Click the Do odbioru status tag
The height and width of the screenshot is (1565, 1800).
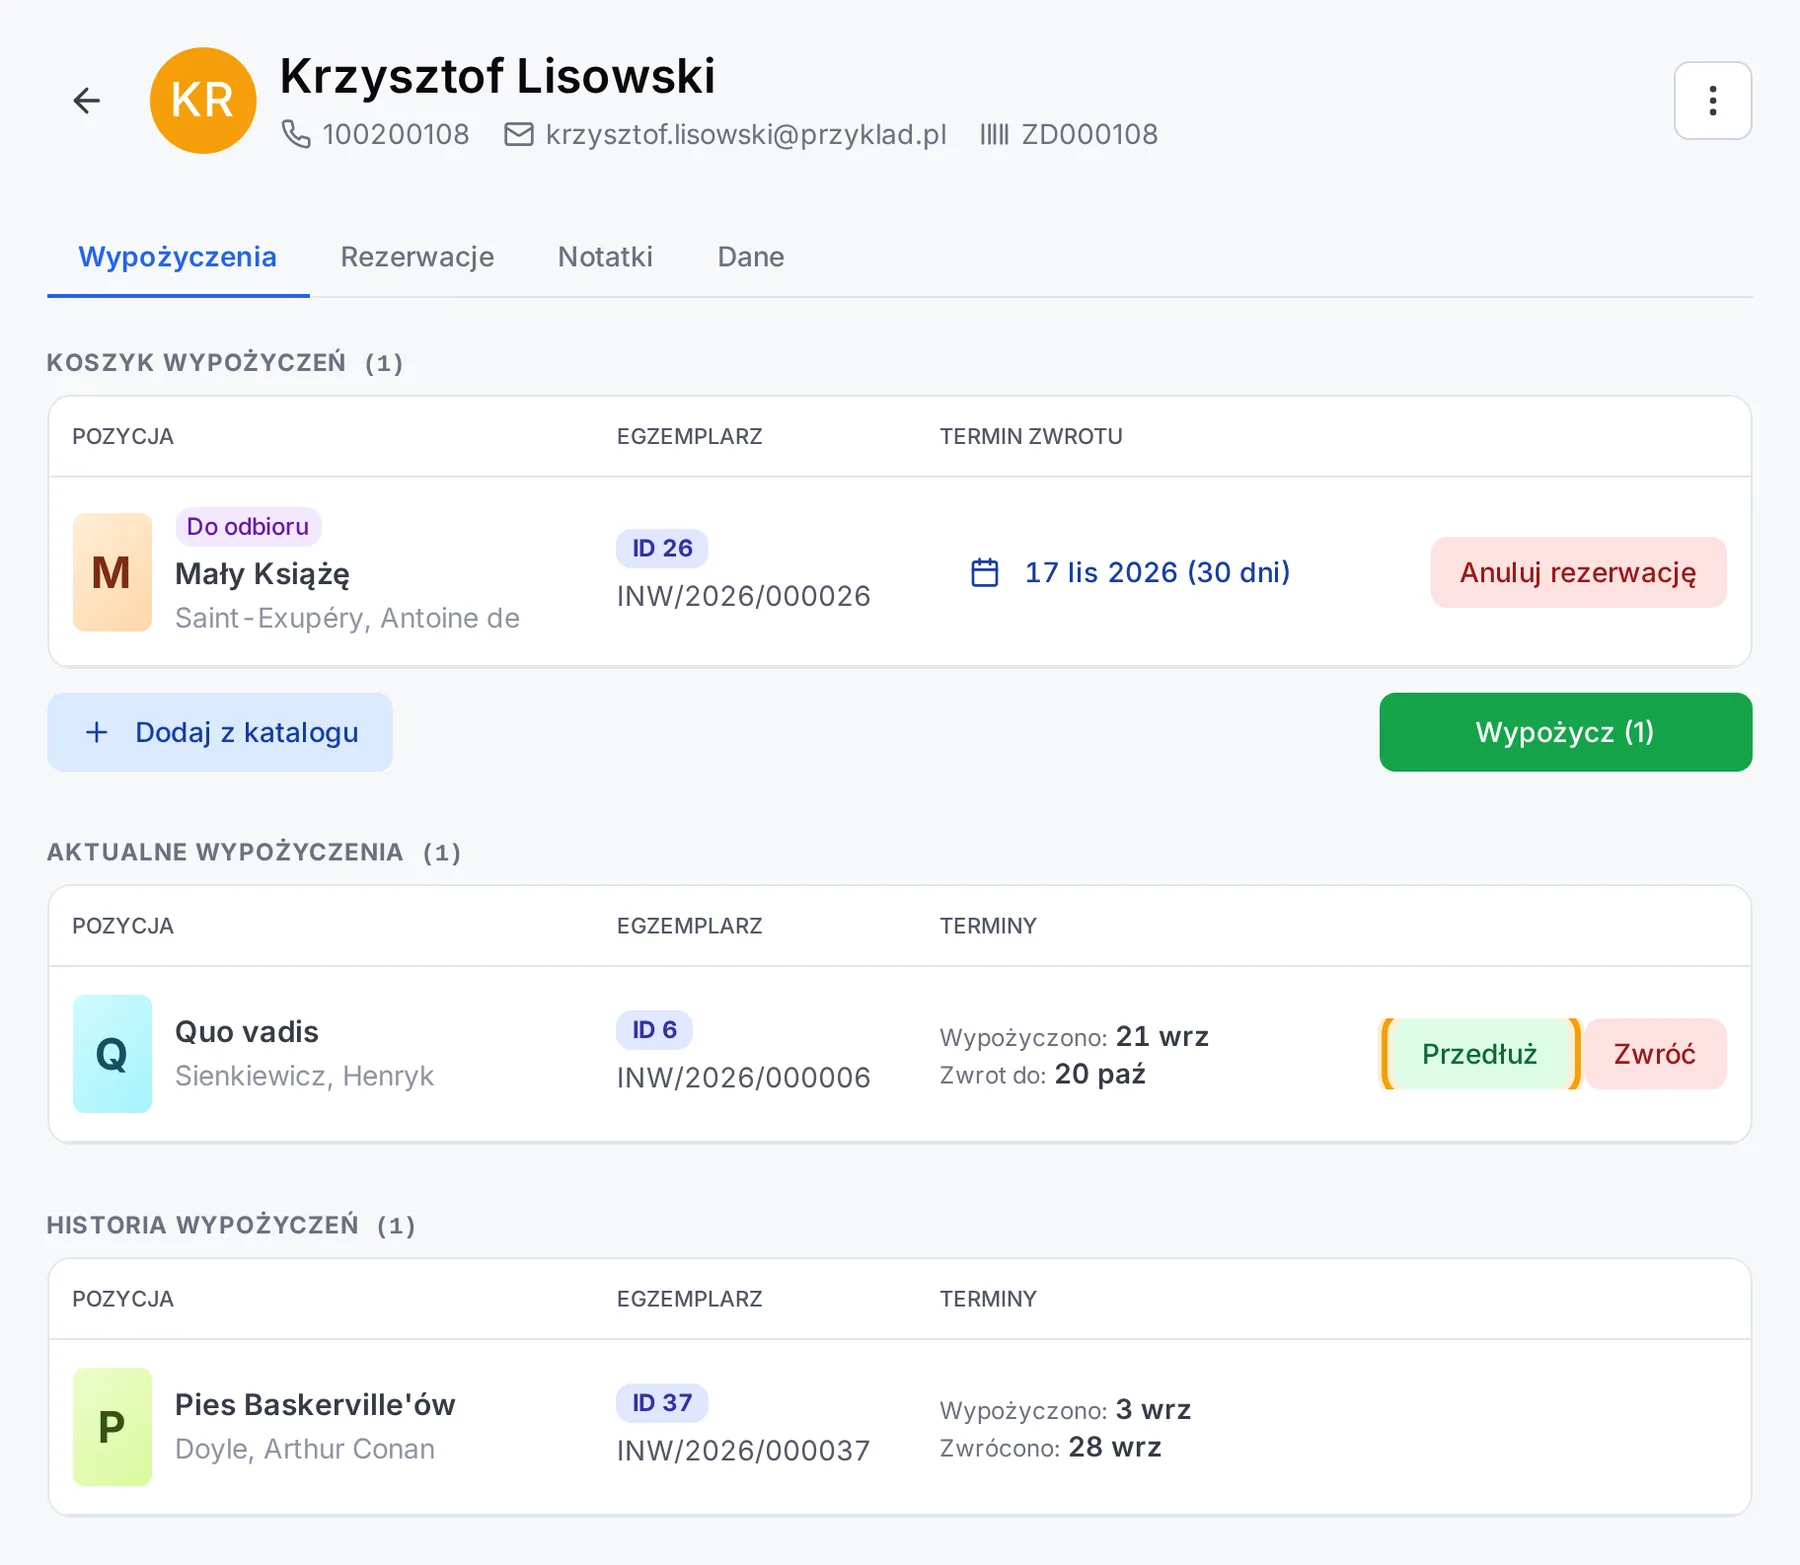tap(248, 526)
